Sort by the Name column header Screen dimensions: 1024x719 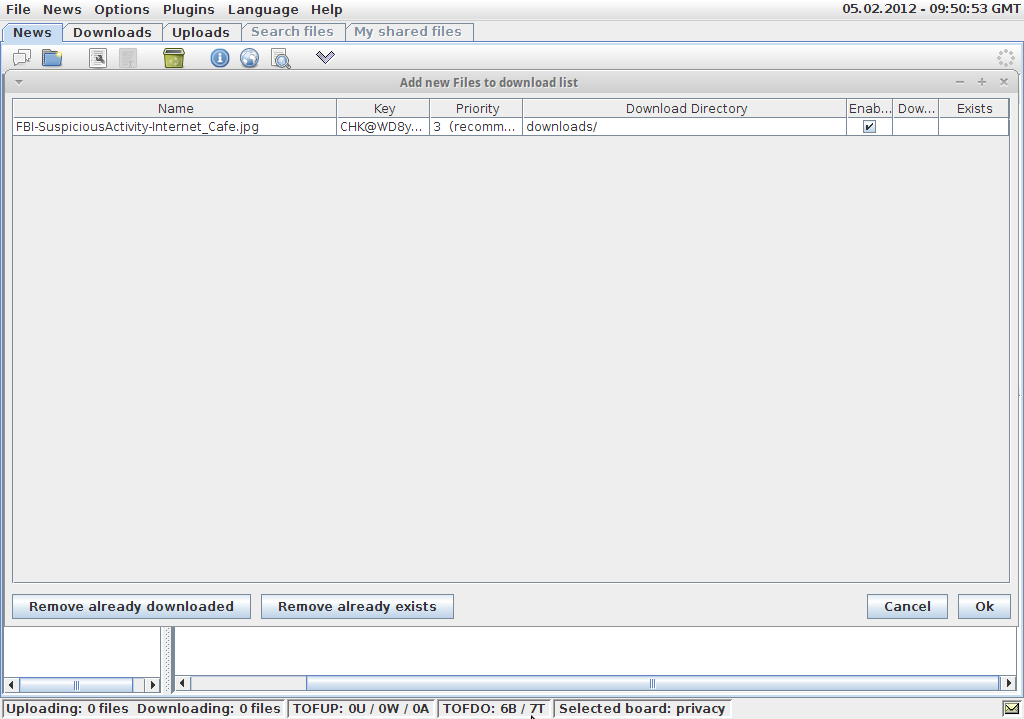coord(175,108)
